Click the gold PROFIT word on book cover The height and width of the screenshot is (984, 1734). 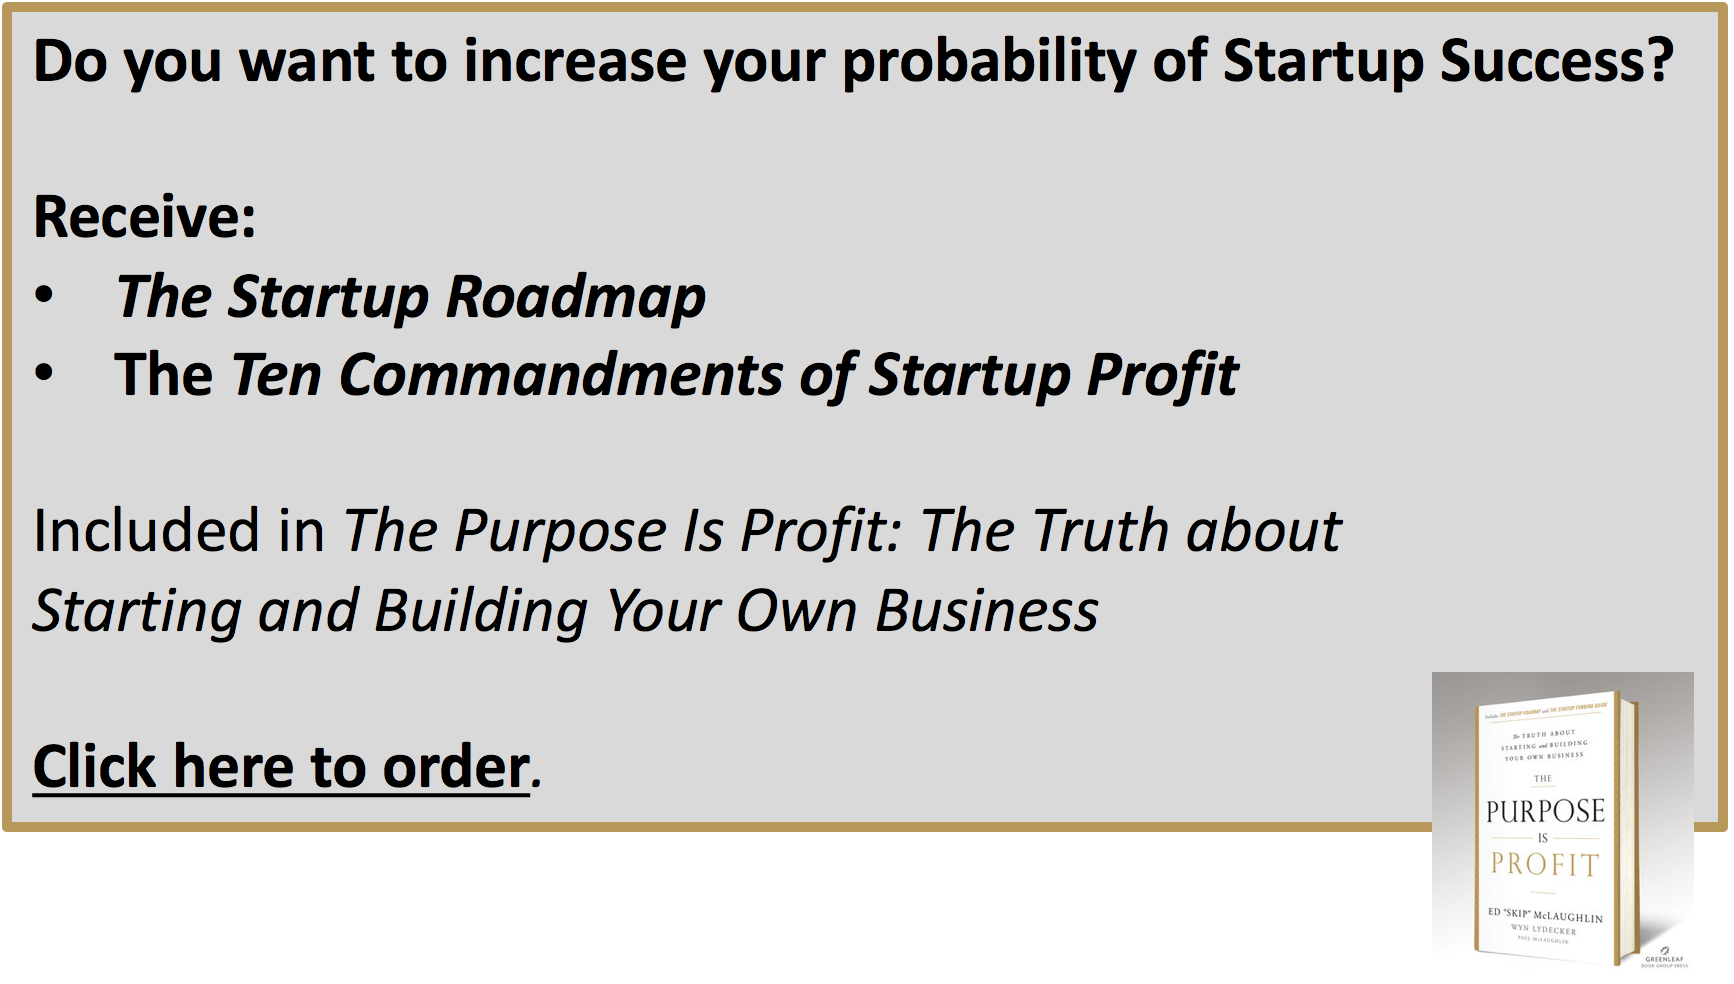pyautogui.click(x=1545, y=864)
